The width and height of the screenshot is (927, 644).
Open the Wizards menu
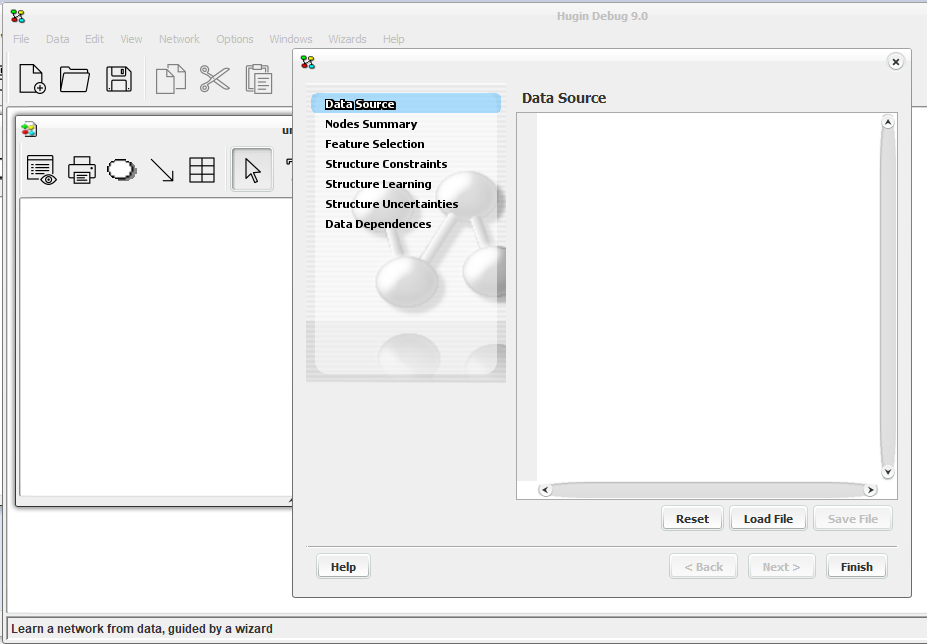coord(346,39)
